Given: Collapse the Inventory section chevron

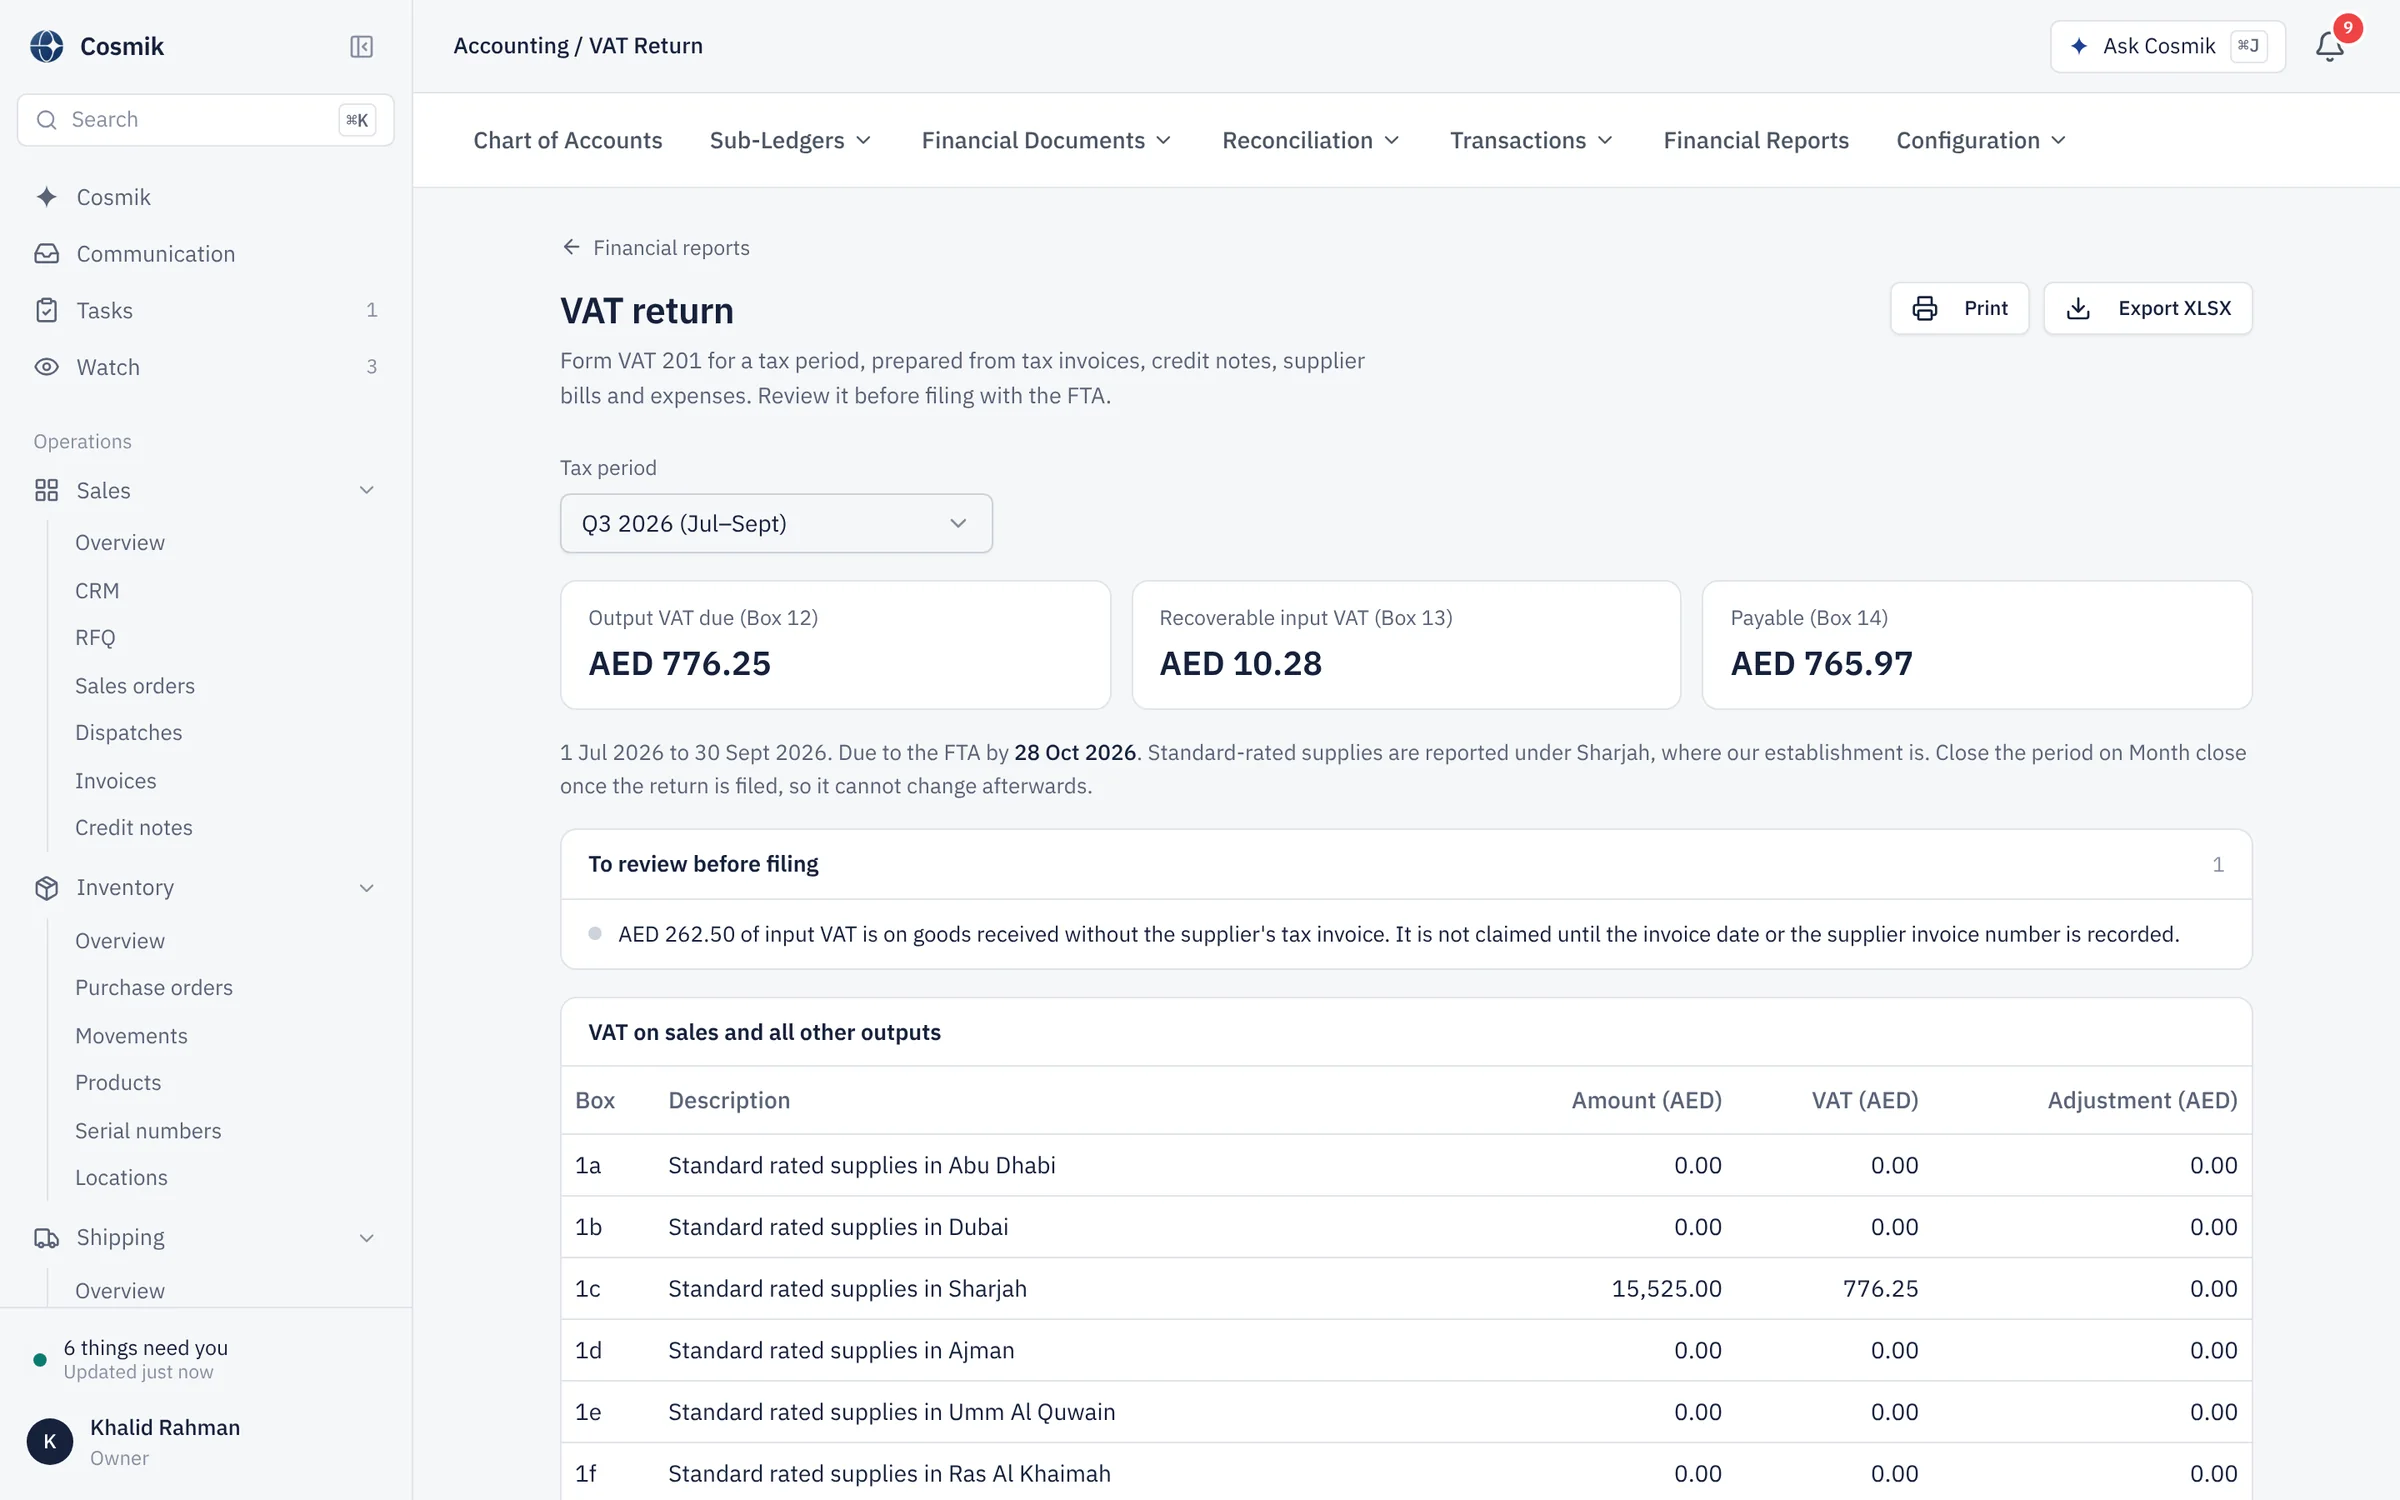Looking at the screenshot, I should (367, 888).
